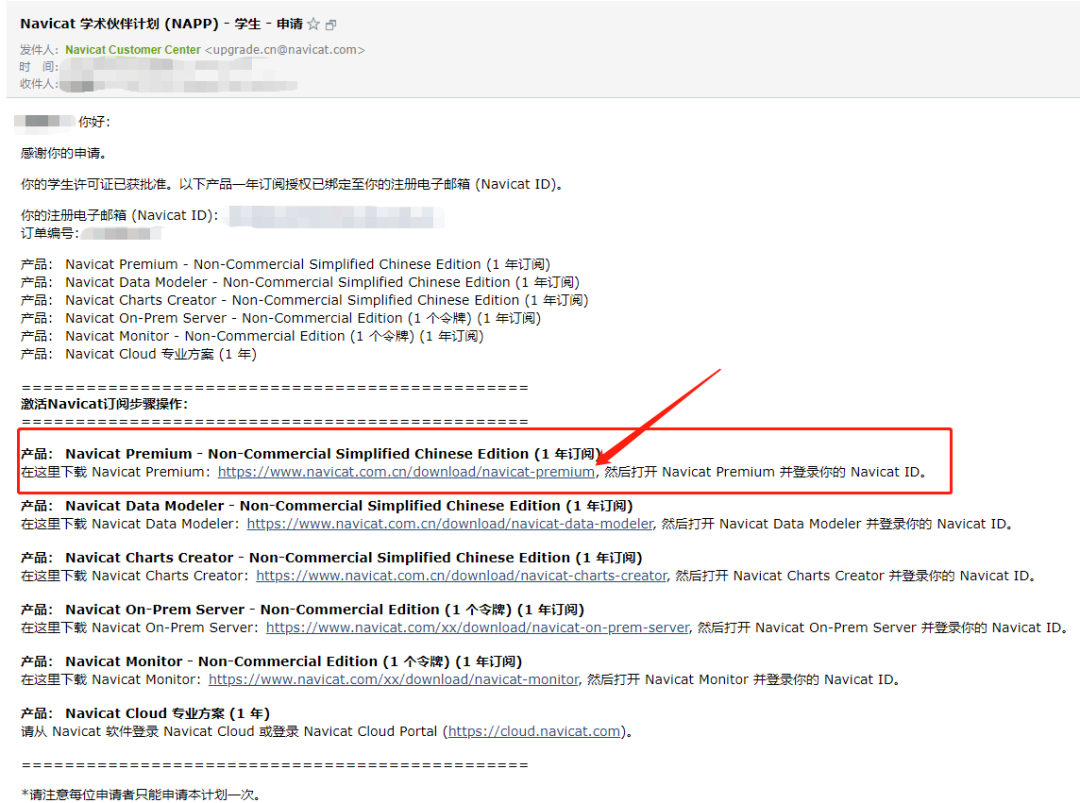Open the navicat-premium download link

click(406, 472)
